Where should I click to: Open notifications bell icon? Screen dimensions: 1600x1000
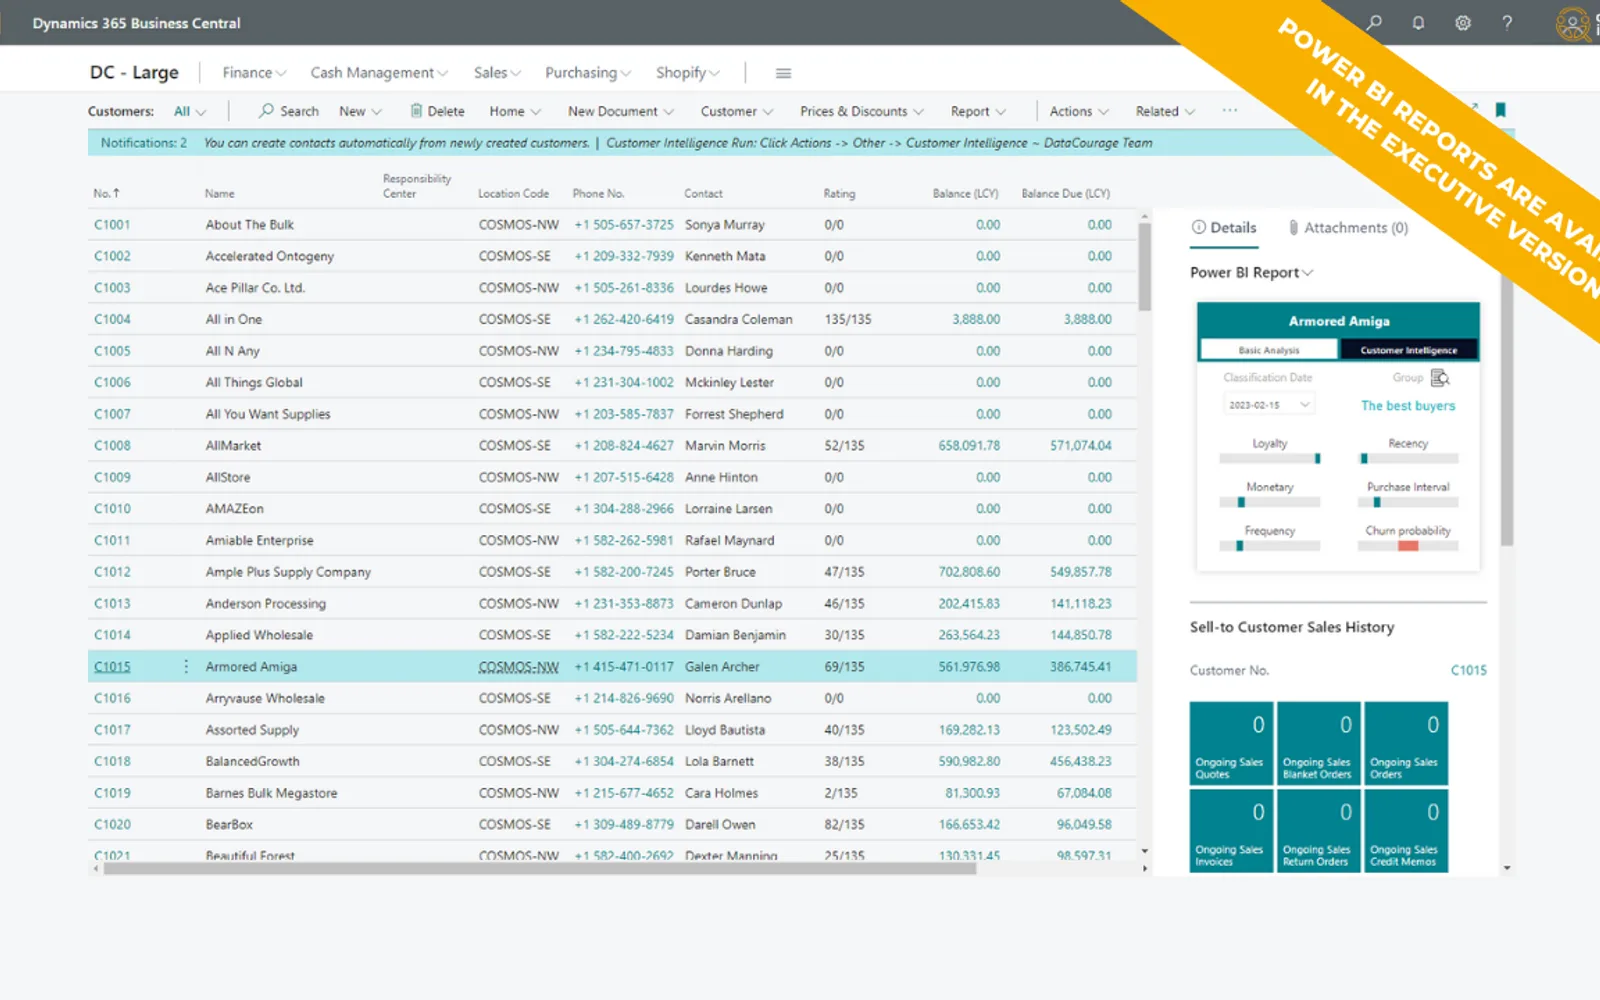pos(1418,22)
